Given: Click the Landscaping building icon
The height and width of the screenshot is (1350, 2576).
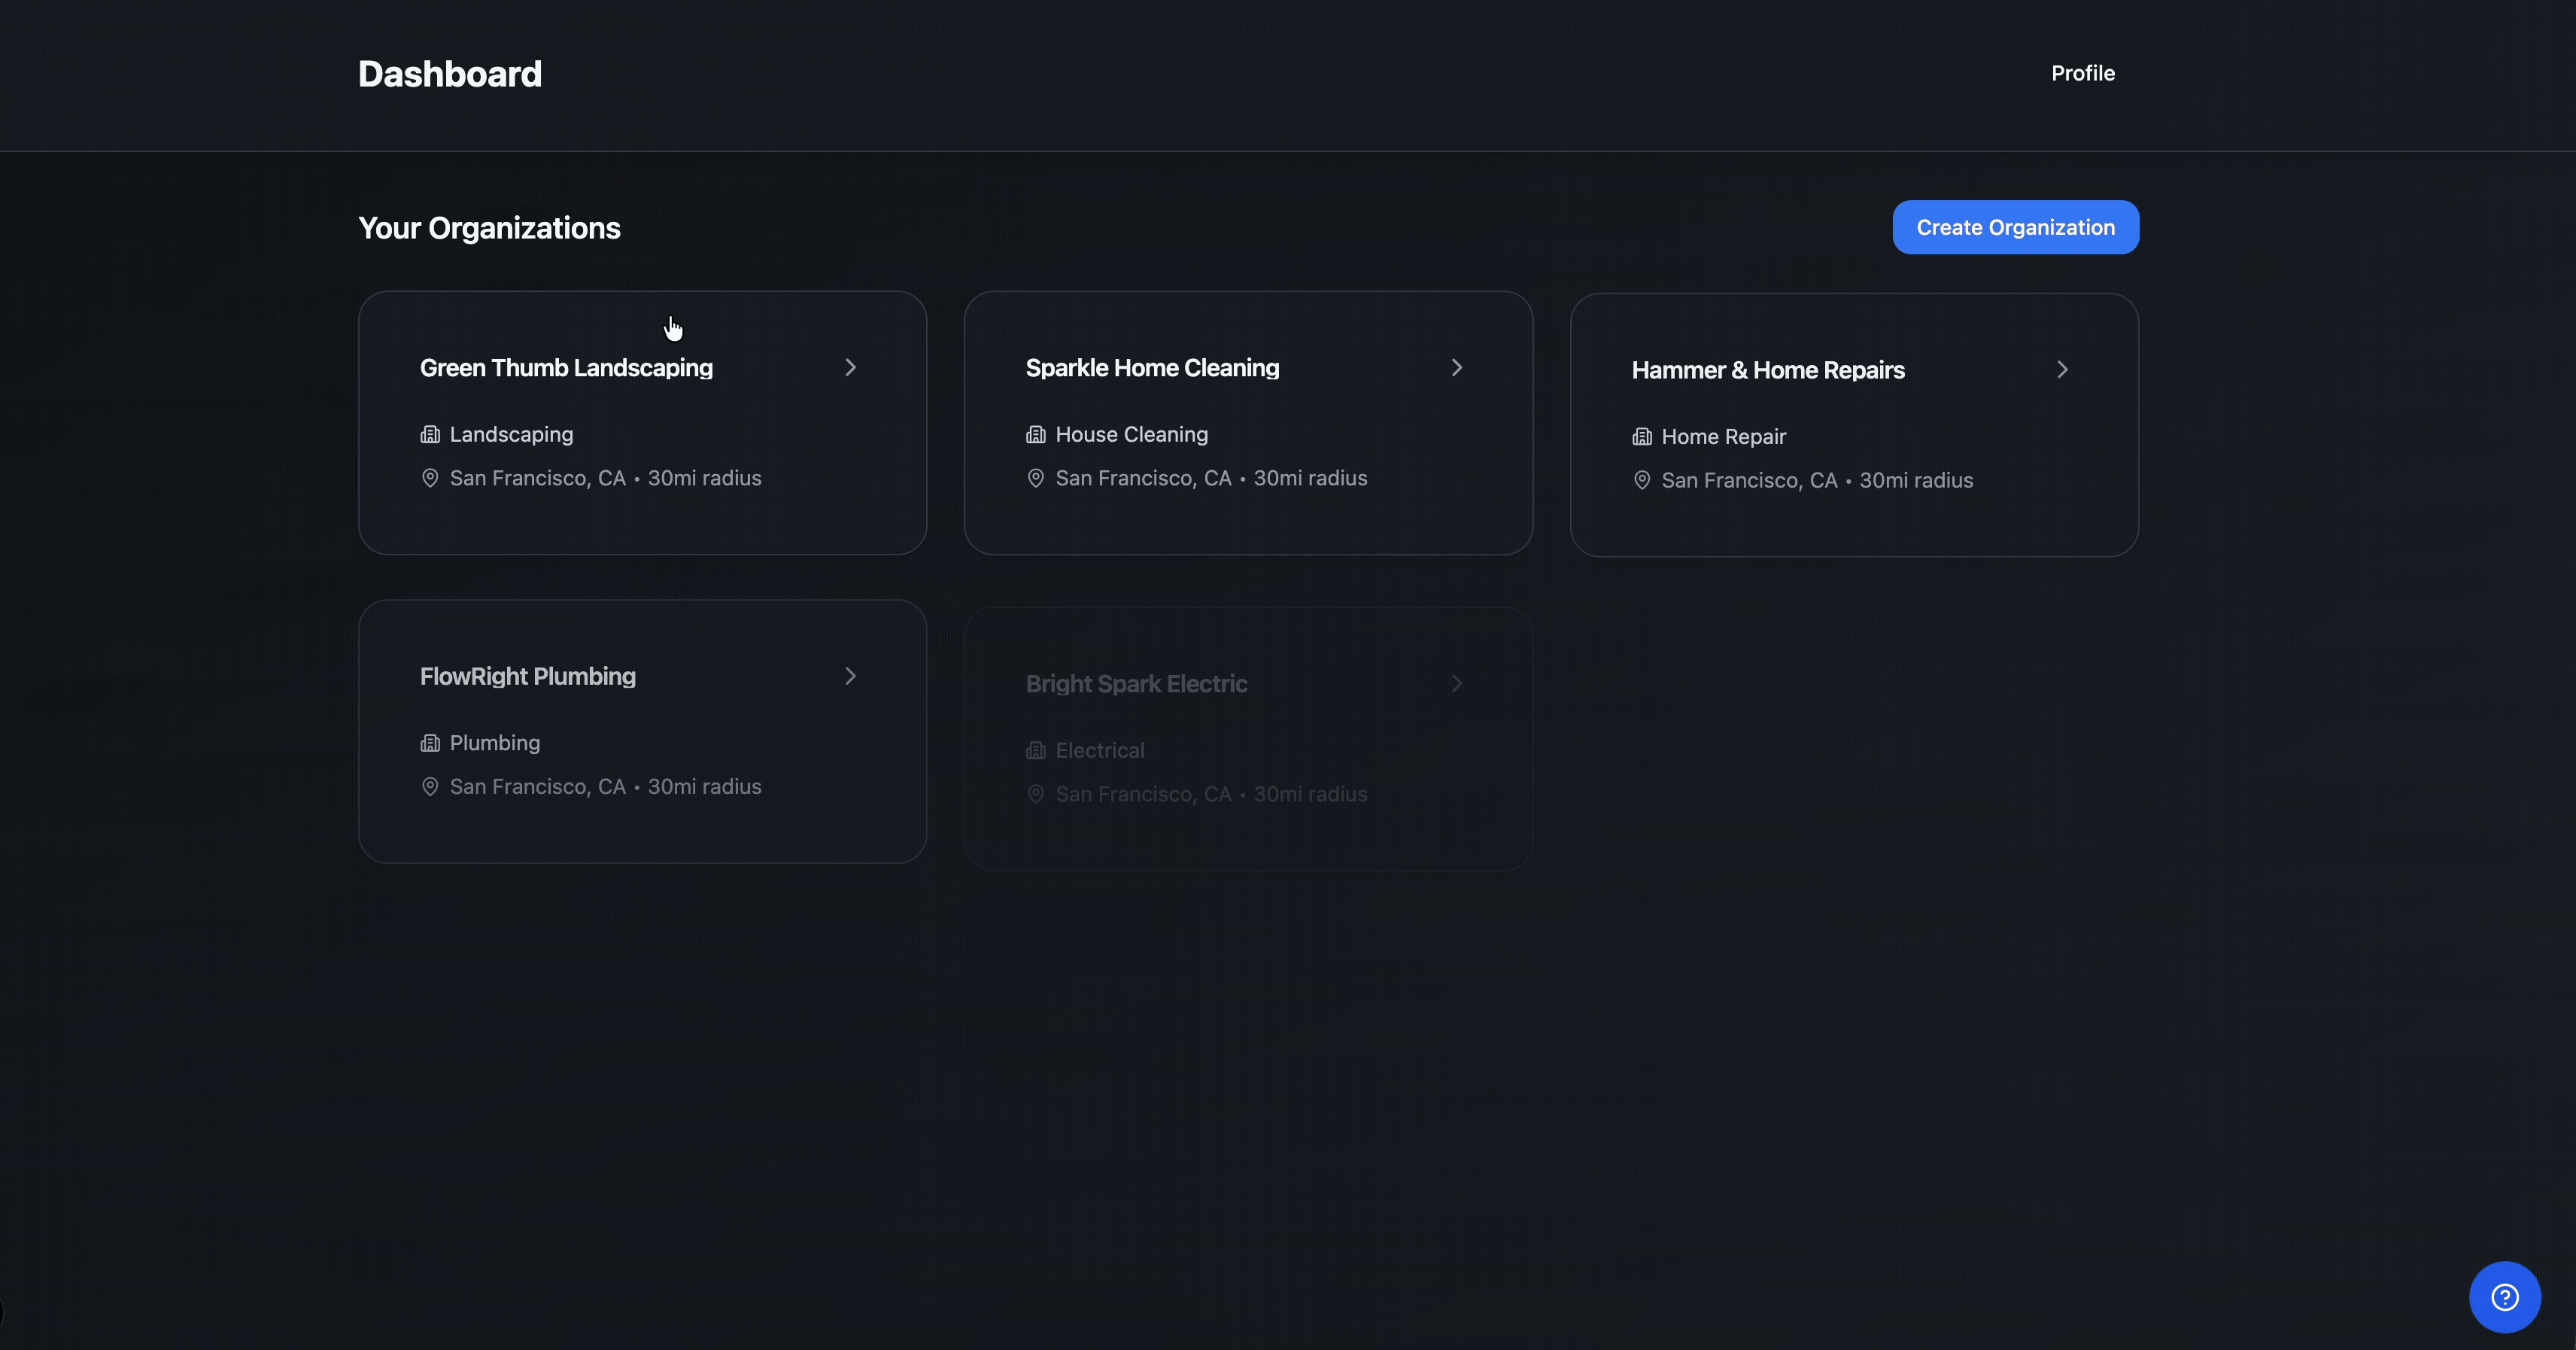Looking at the screenshot, I should coord(430,434).
